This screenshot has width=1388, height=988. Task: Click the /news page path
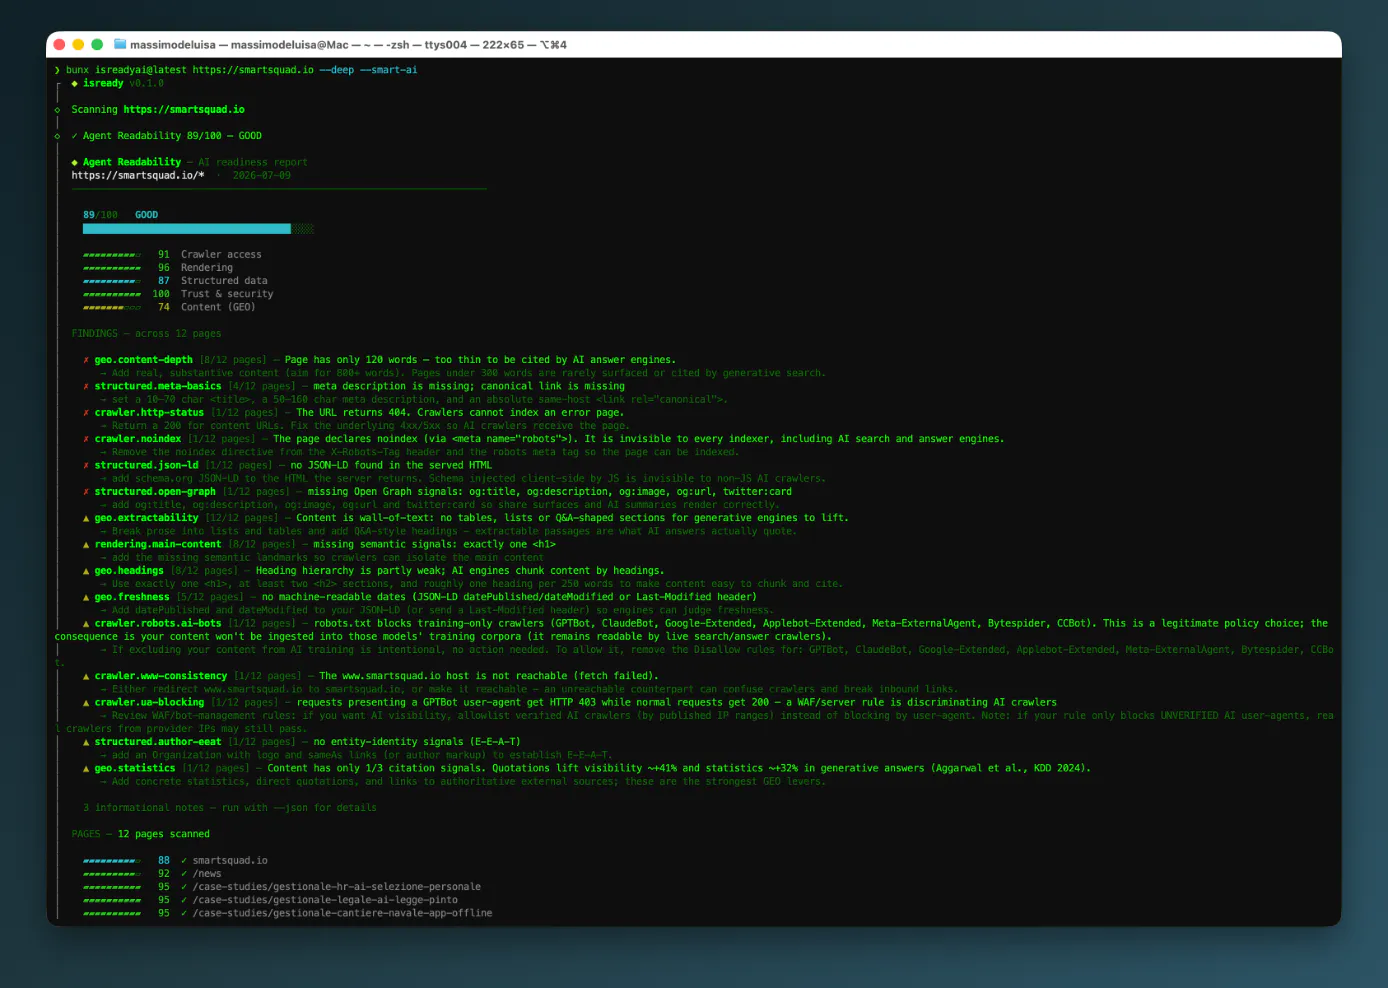tap(207, 874)
